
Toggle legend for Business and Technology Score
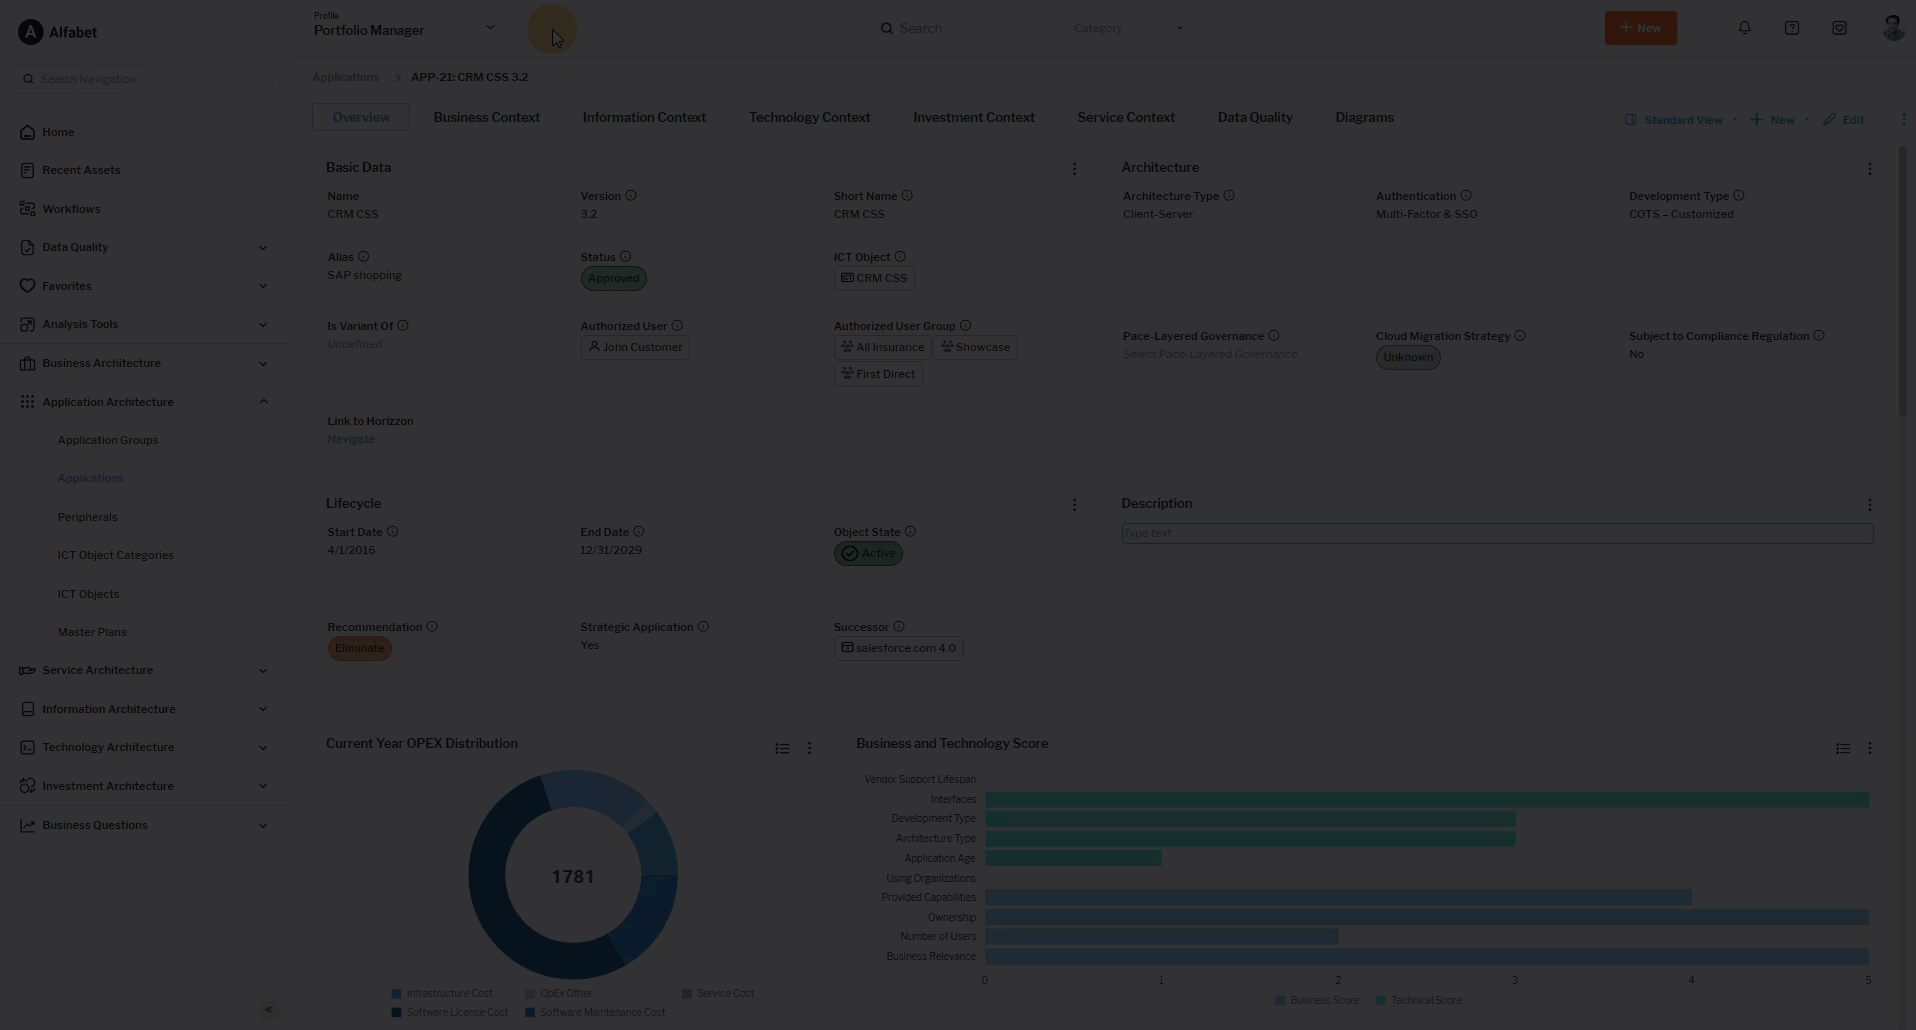click(1842, 748)
